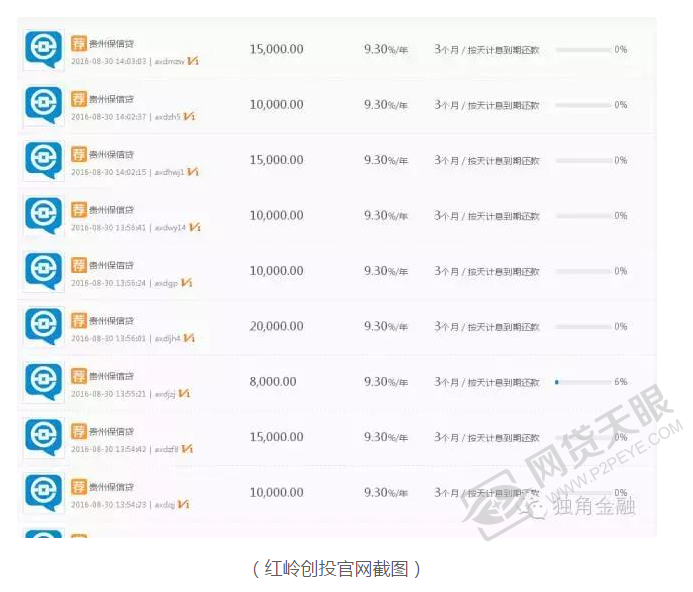Click the blue logo in the 13:54:42 row
This screenshot has width=693, height=592.
click(43, 437)
